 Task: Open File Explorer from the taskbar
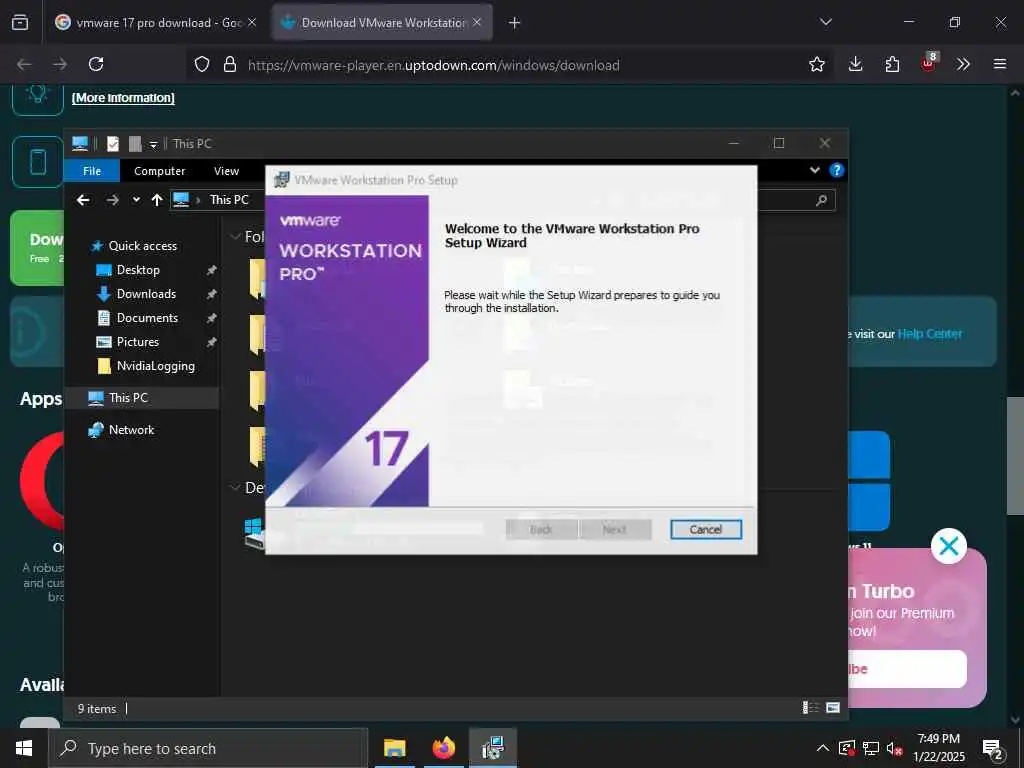click(394, 748)
